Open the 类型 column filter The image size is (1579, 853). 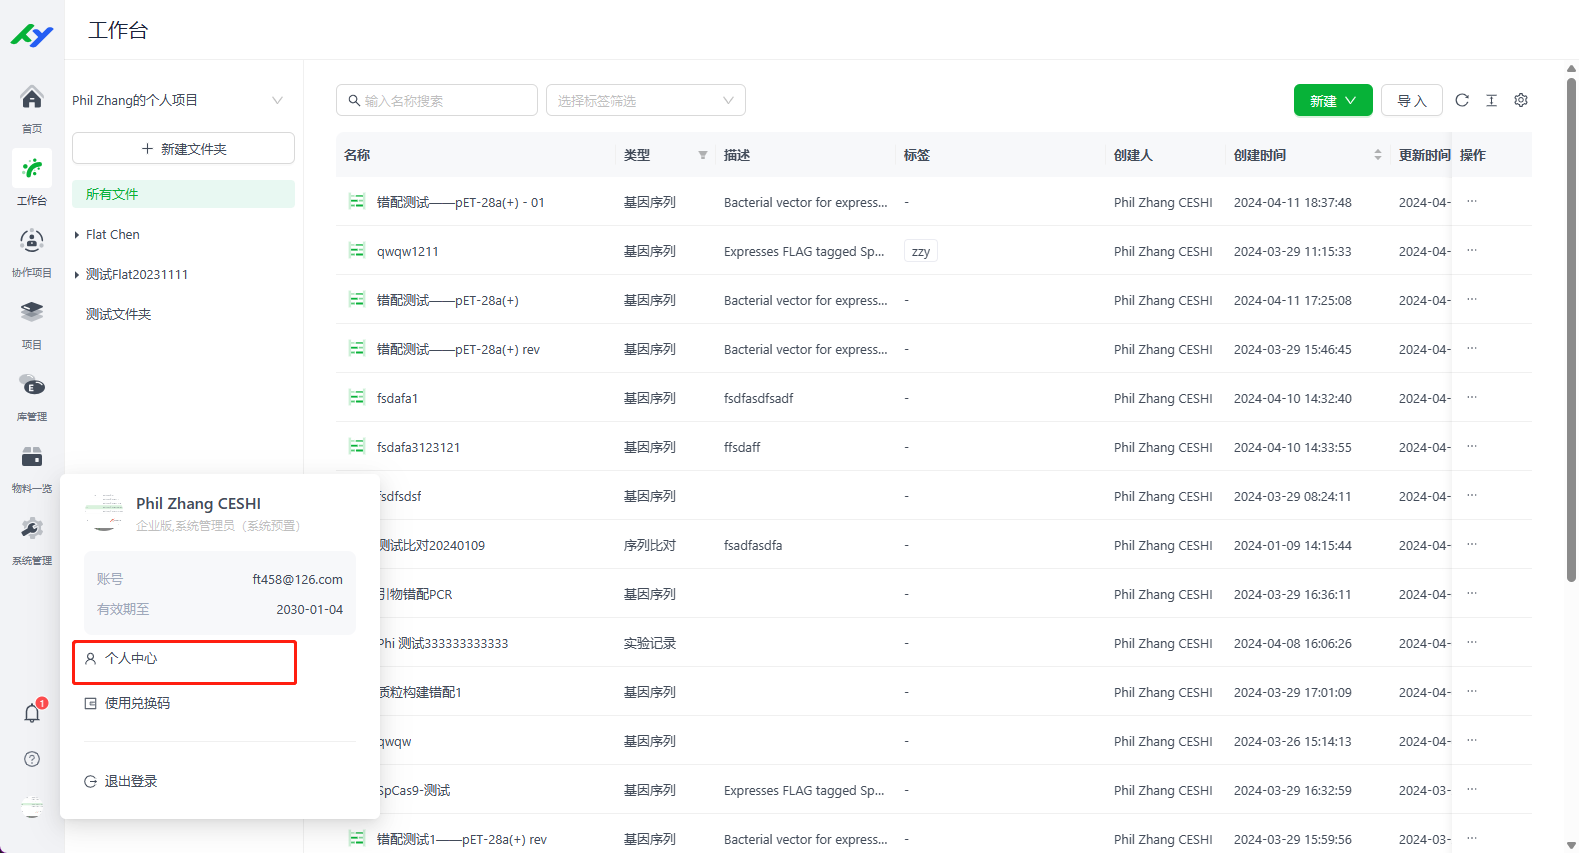pos(702,155)
